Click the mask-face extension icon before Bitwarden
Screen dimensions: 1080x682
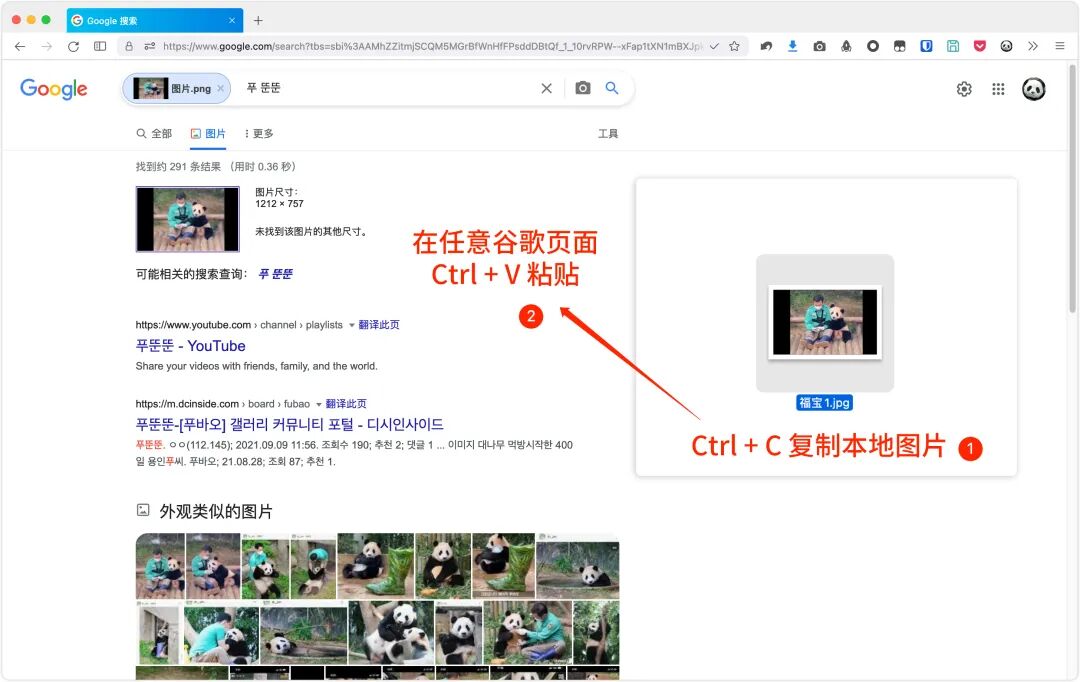900,46
